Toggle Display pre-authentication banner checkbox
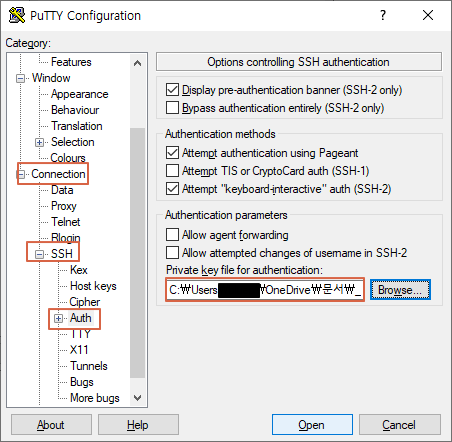452x442 pixels. (172, 90)
